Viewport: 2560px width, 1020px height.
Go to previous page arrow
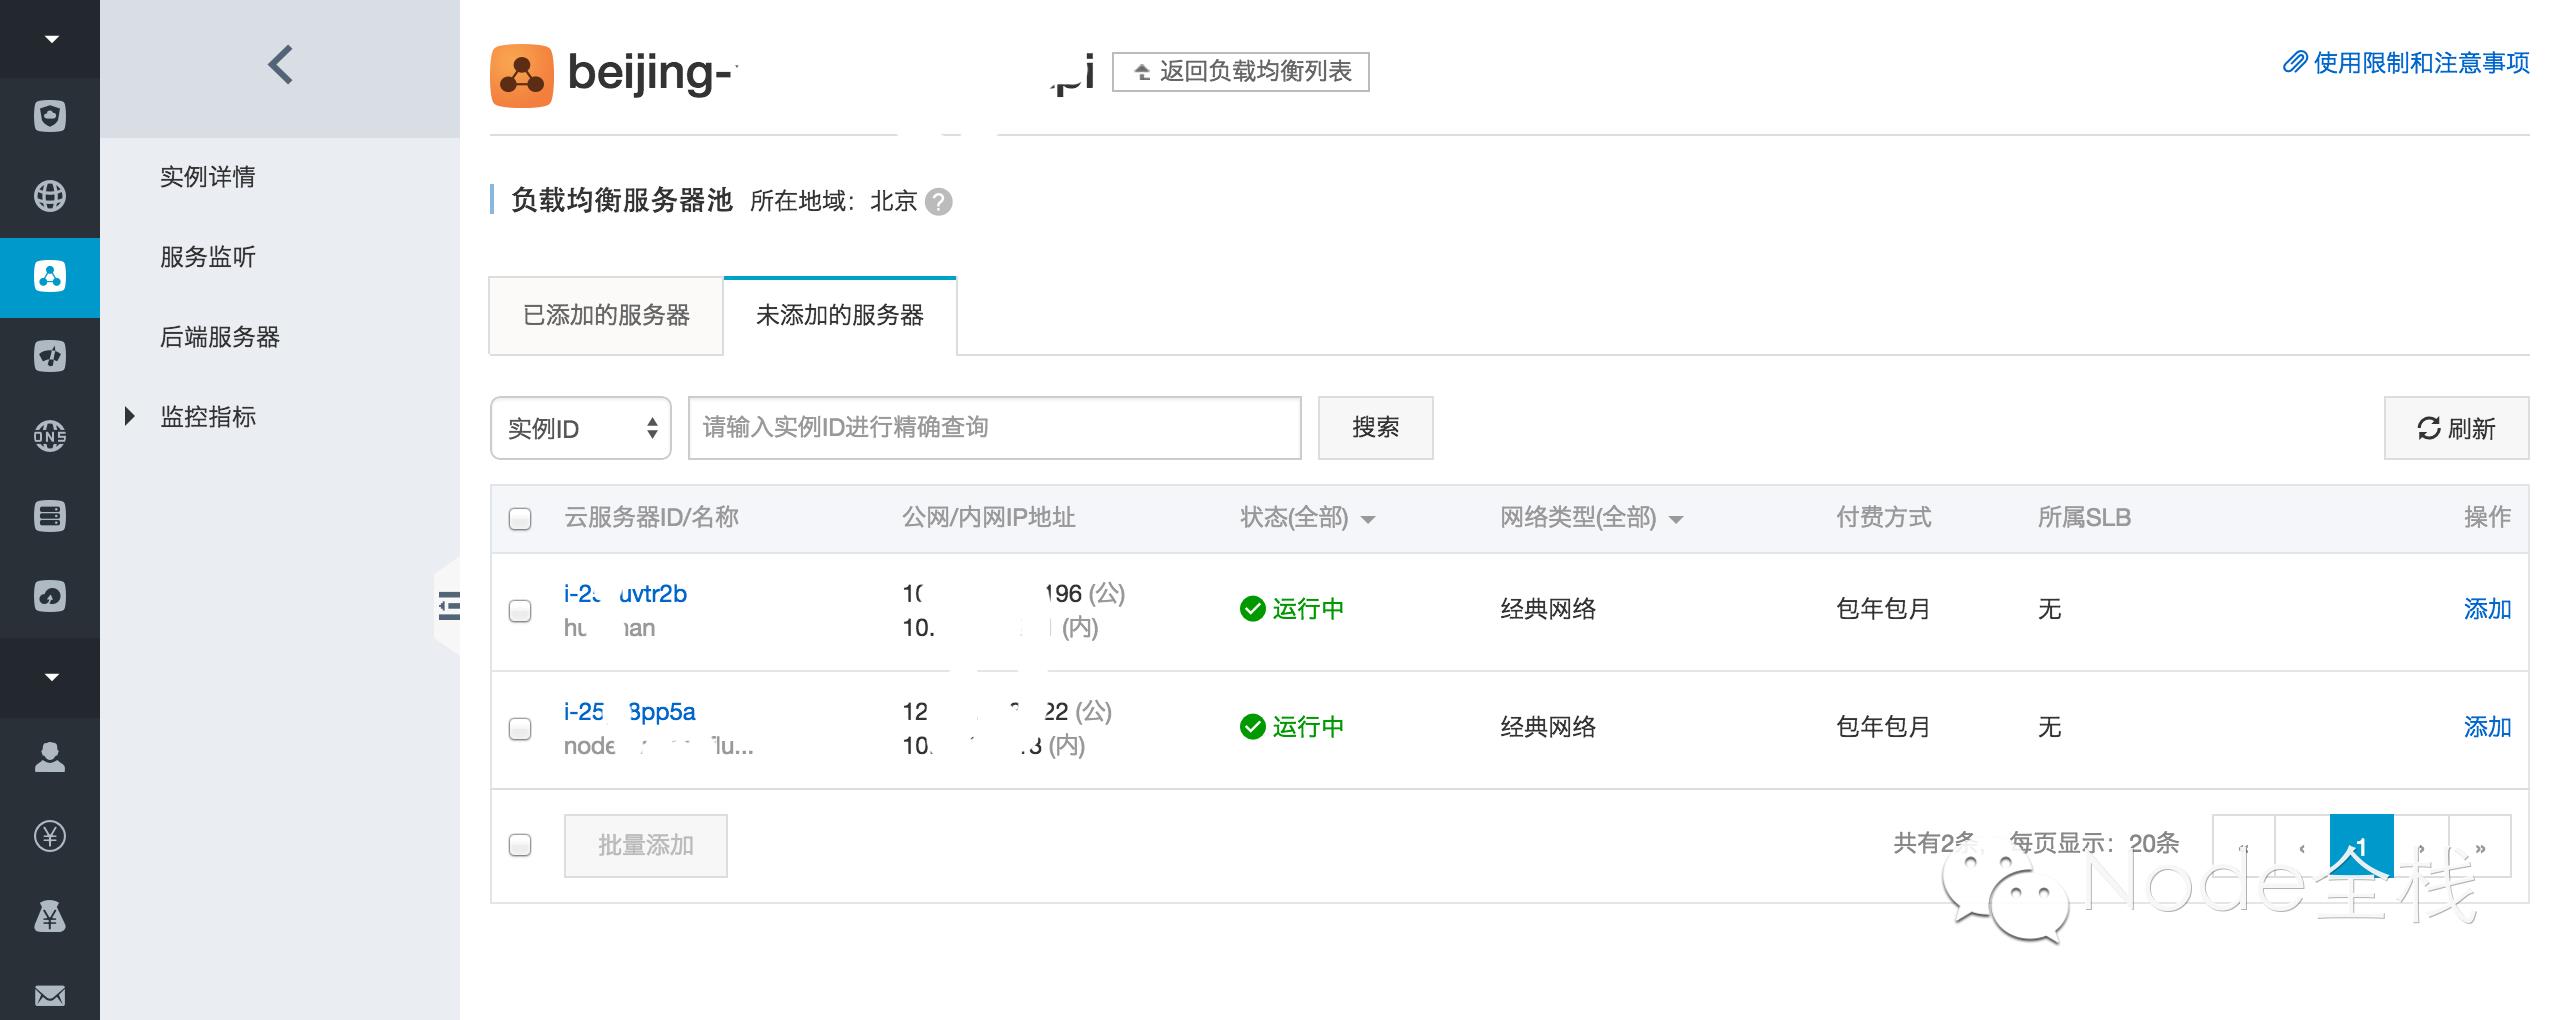click(2302, 847)
